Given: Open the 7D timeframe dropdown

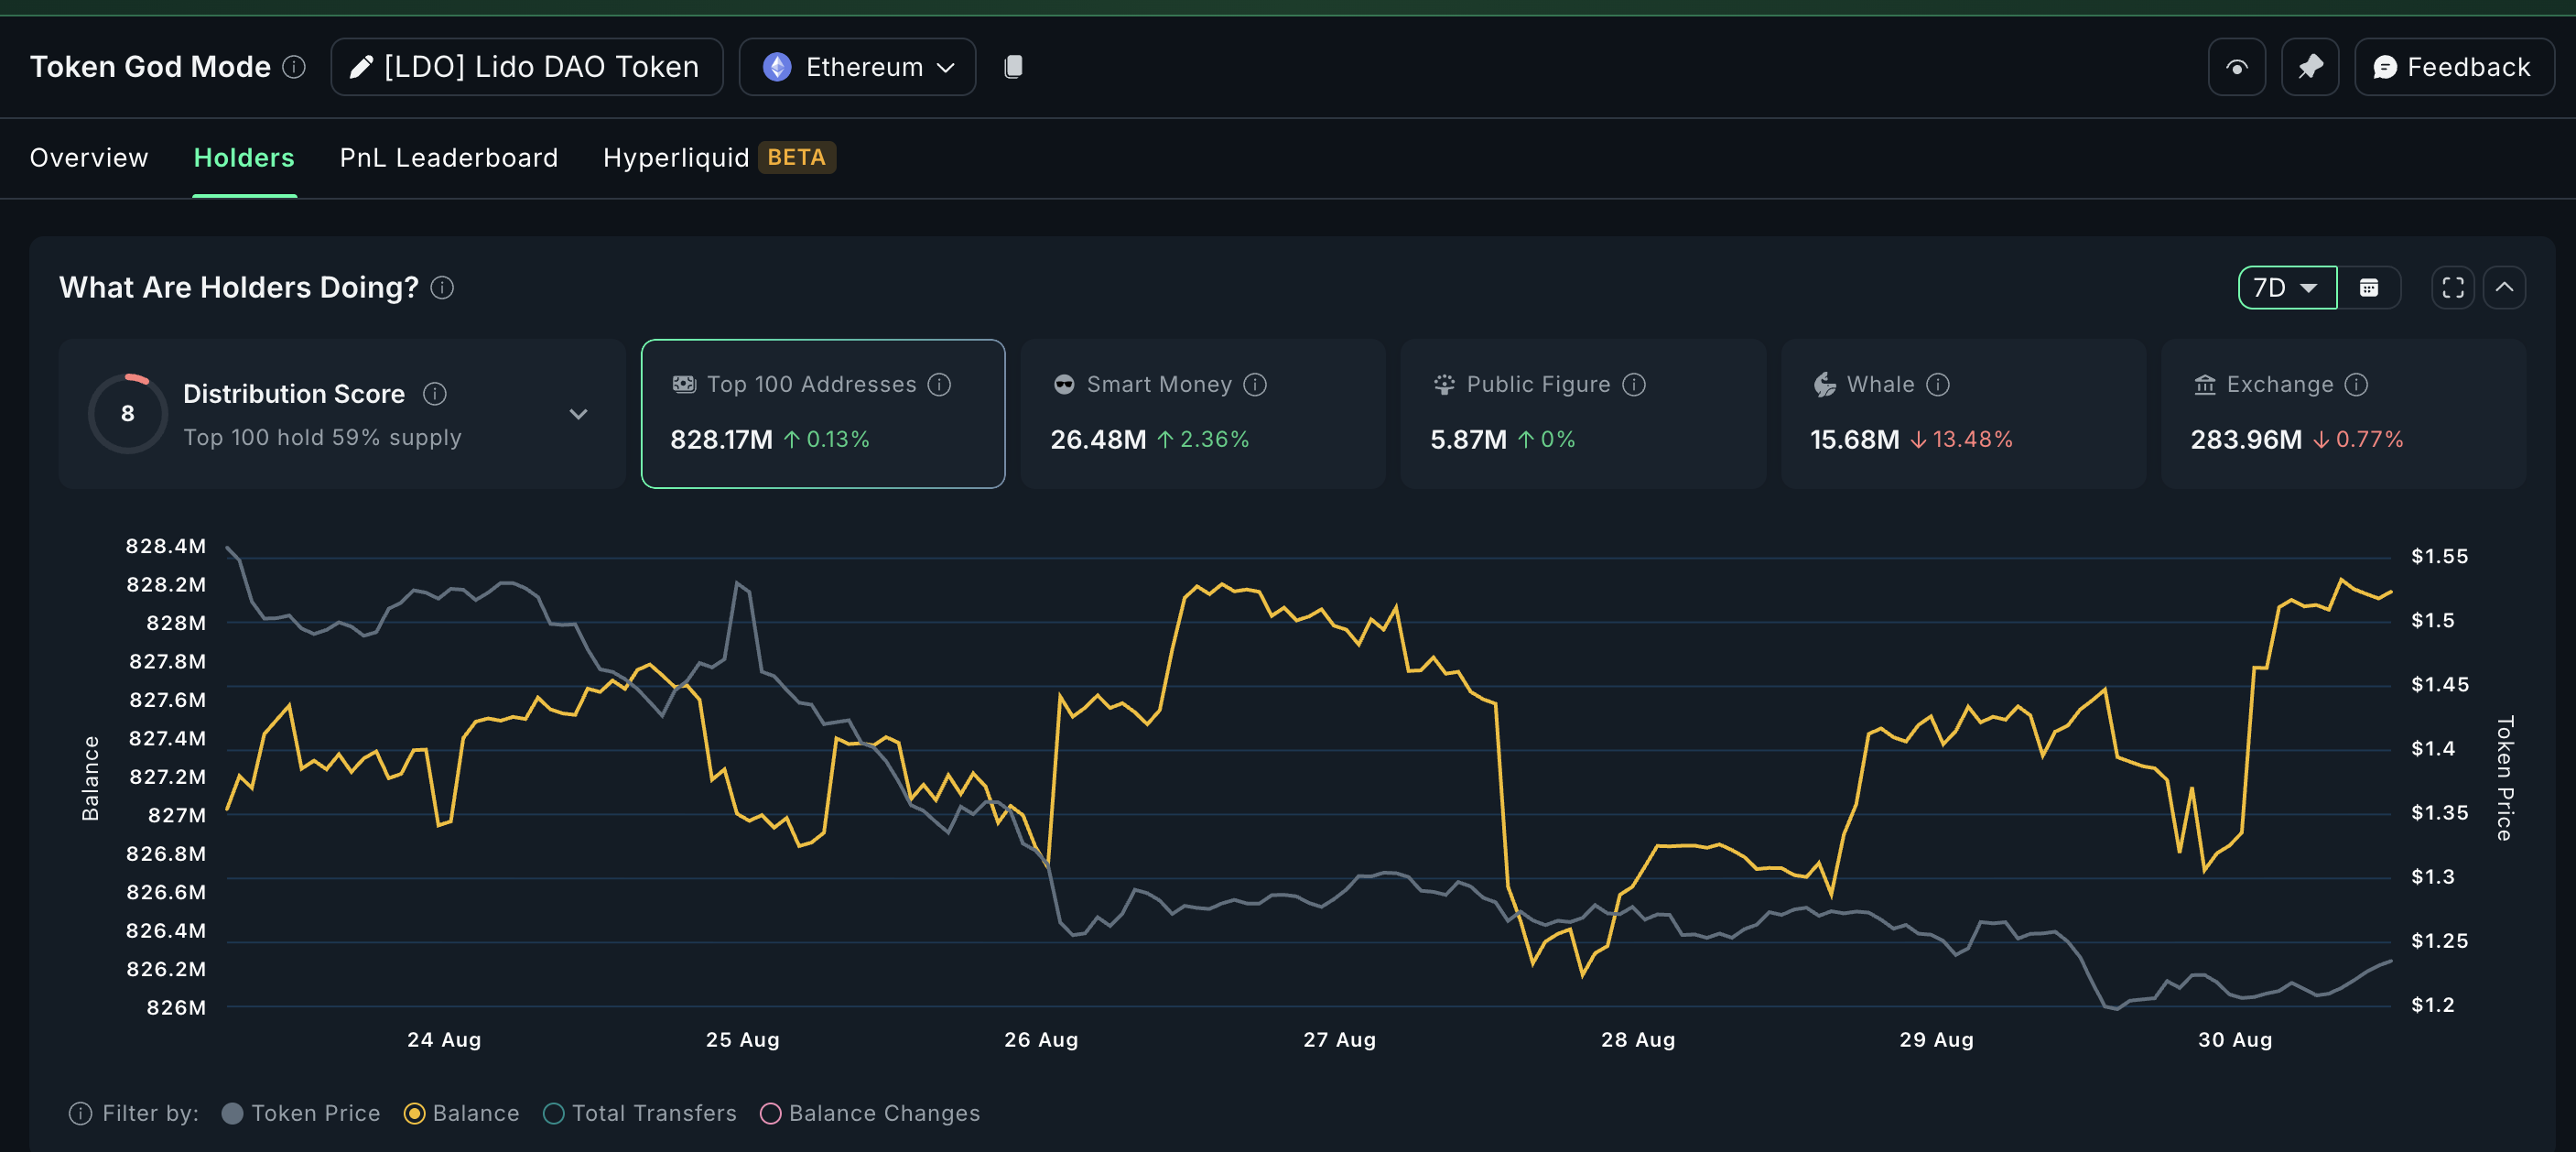Looking at the screenshot, I should pyautogui.click(x=2286, y=288).
